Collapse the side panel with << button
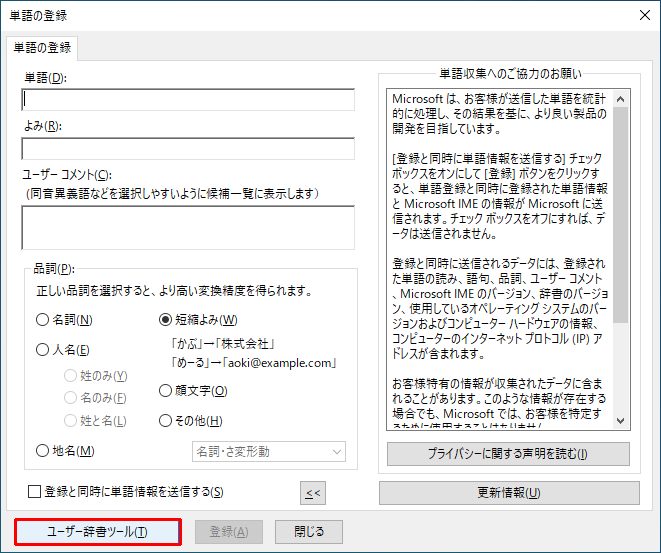Viewport: 661px width, 553px height. point(313,492)
